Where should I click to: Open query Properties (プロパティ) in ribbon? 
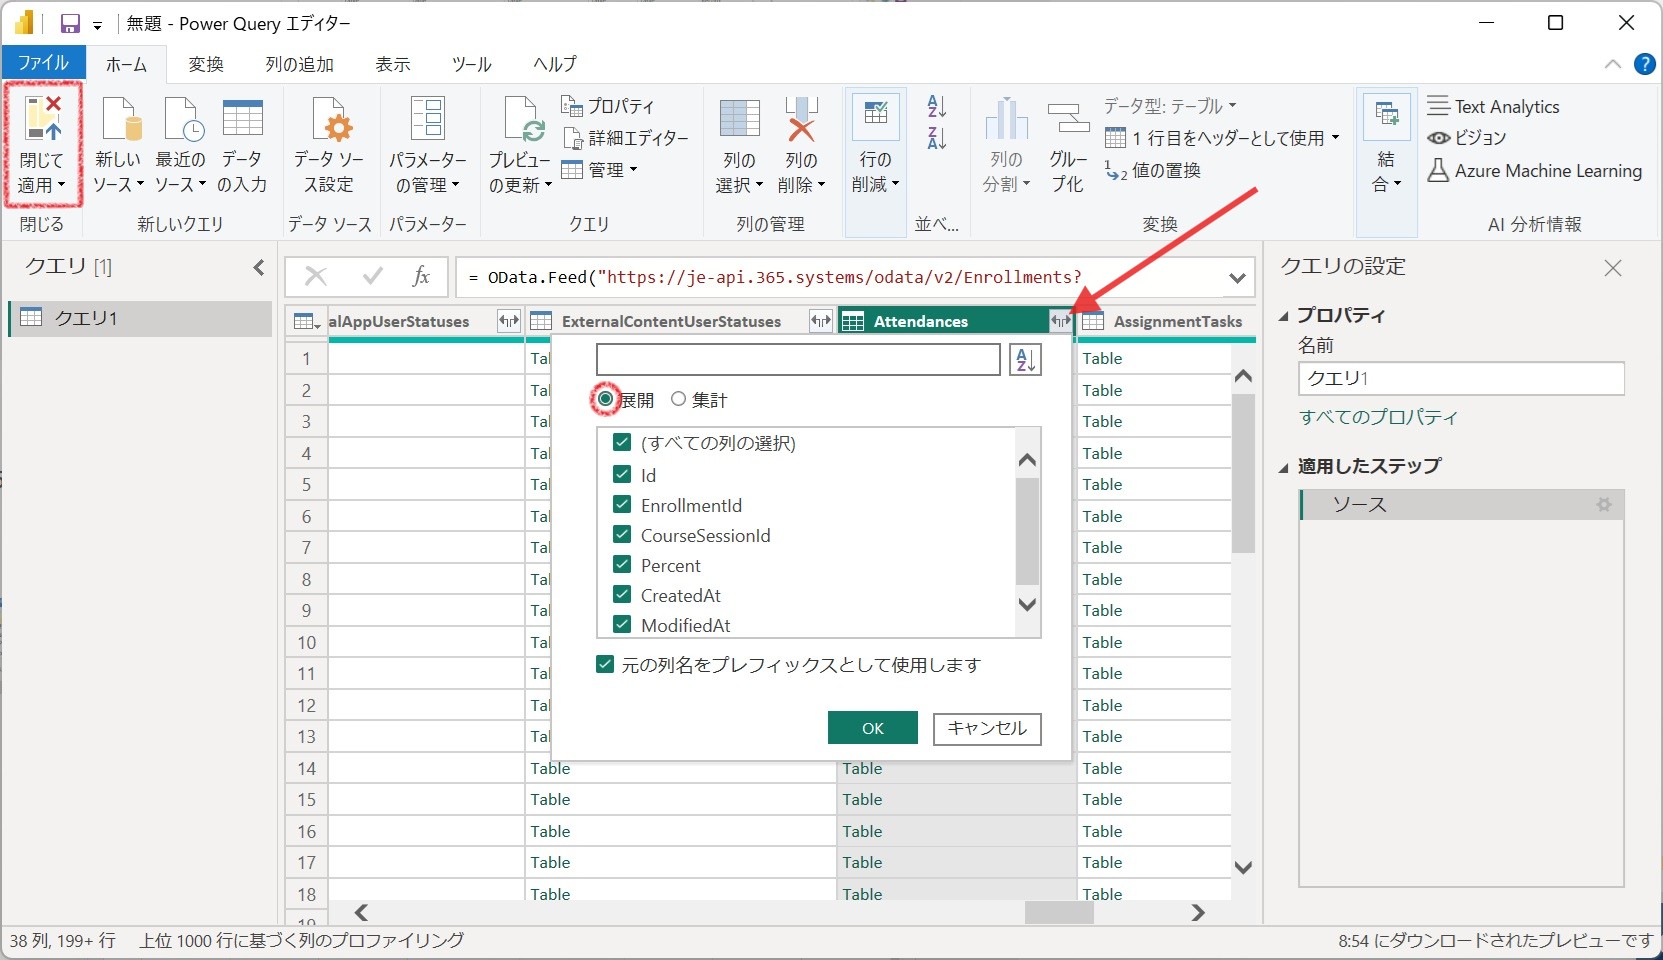tap(607, 106)
